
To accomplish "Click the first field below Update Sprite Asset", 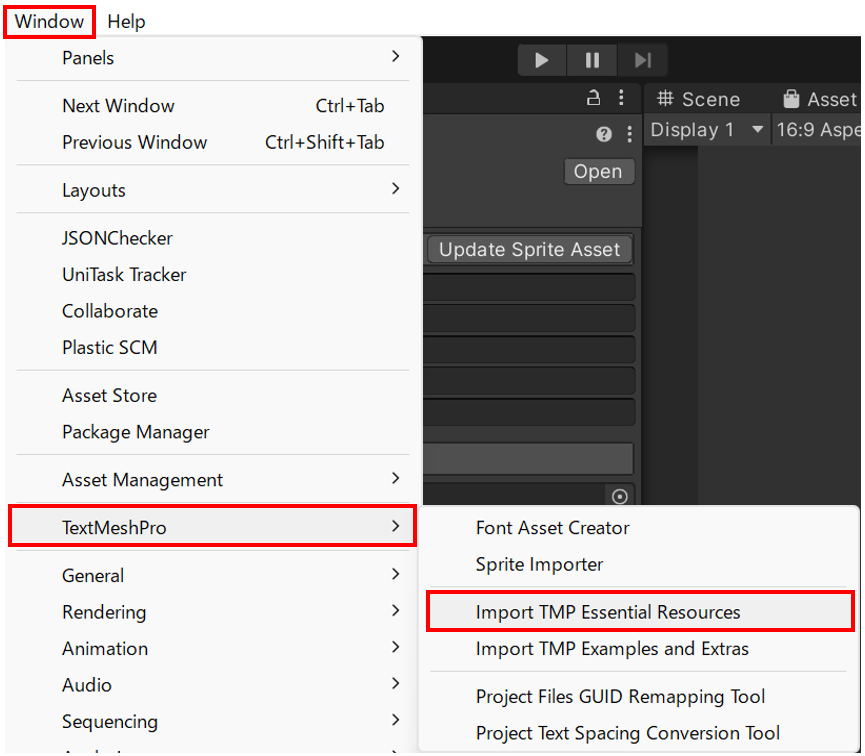I will 529,286.
